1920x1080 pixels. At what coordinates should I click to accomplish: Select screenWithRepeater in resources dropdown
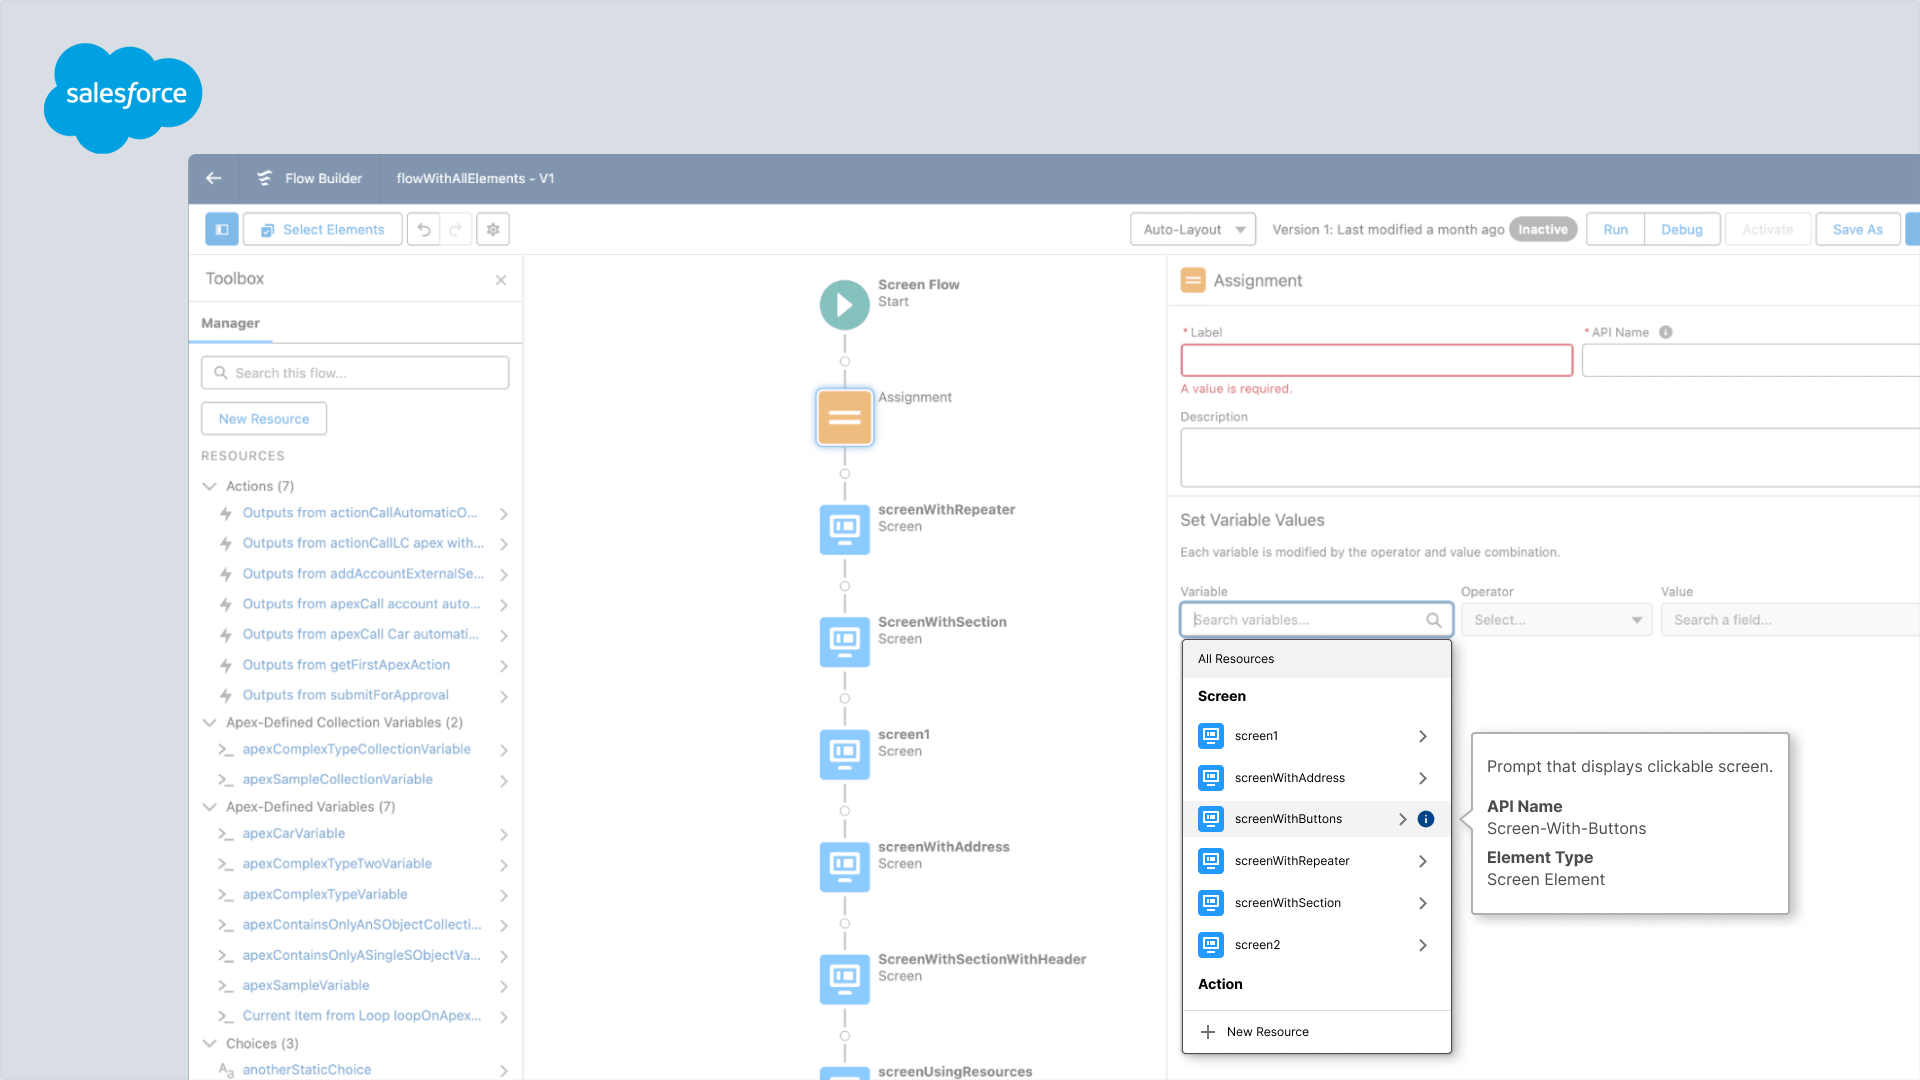tap(1316, 861)
